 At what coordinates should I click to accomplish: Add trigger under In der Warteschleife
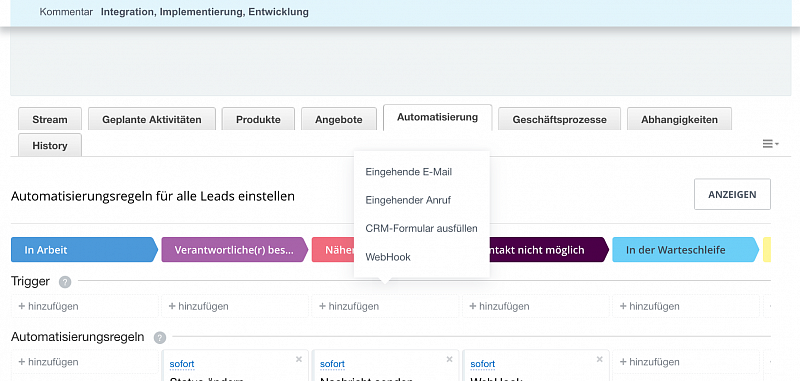pos(649,306)
